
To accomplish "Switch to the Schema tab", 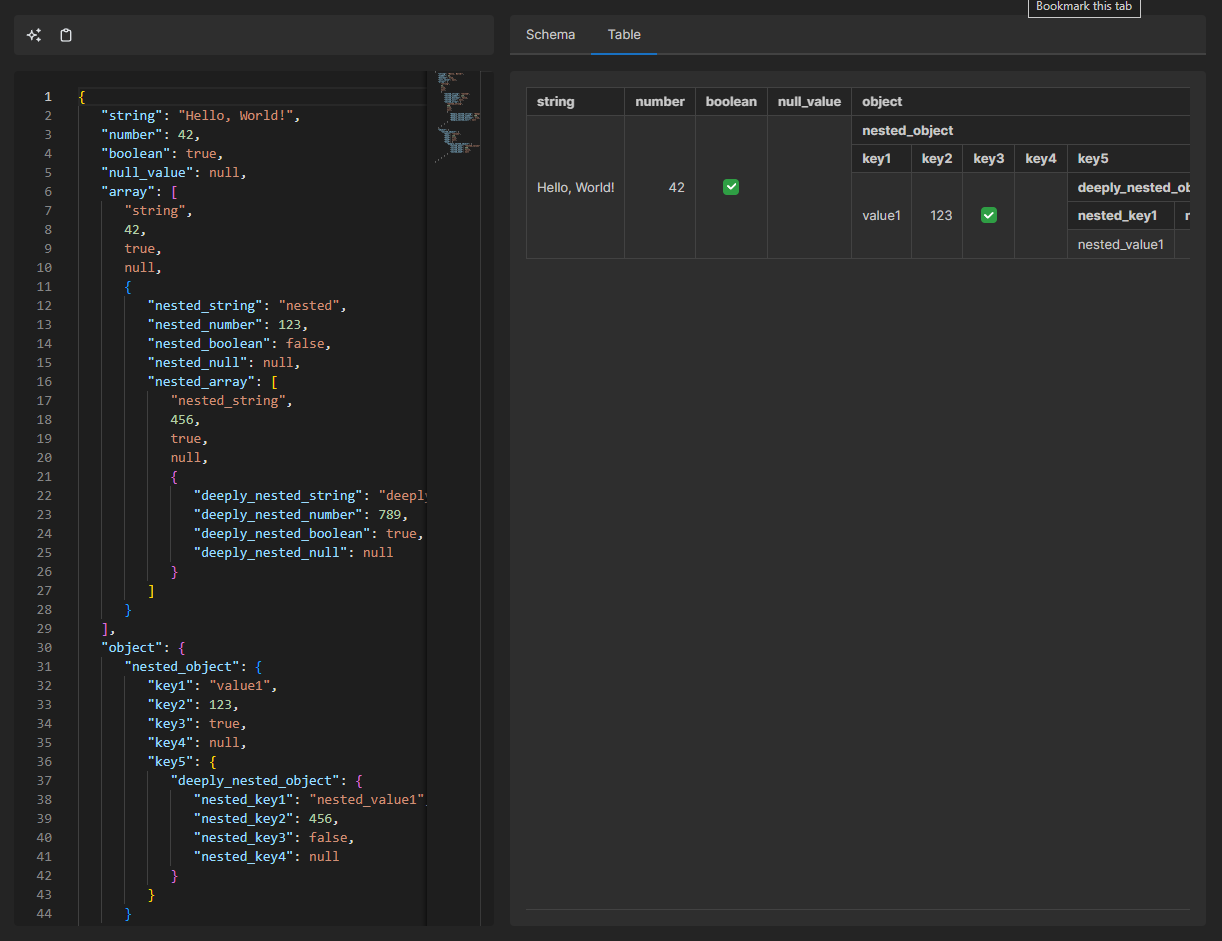I will click(550, 34).
